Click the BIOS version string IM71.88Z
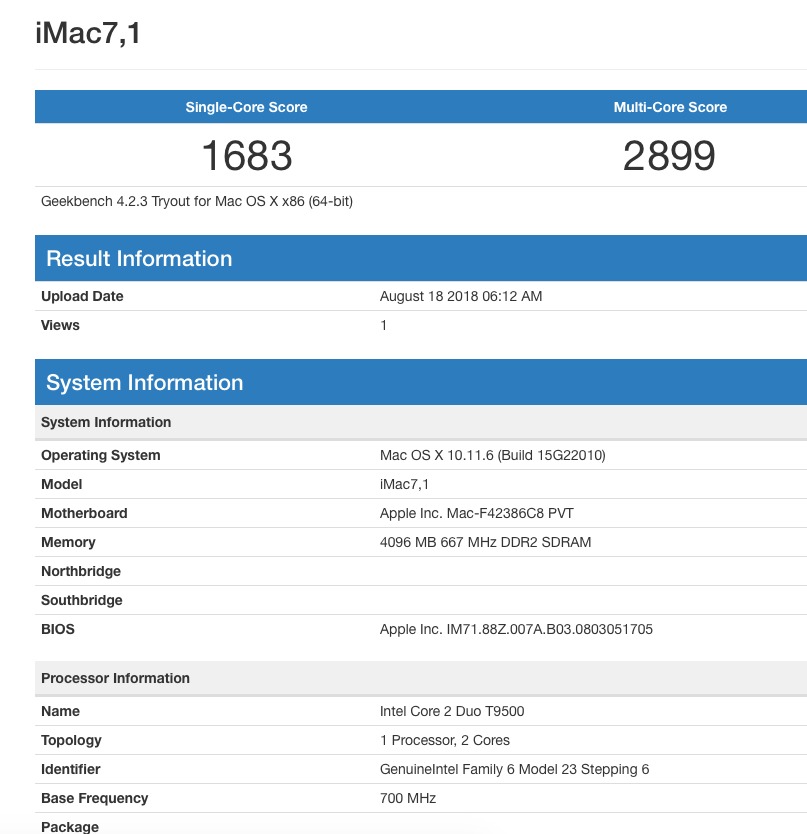807x834 pixels. (x=516, y=629)
